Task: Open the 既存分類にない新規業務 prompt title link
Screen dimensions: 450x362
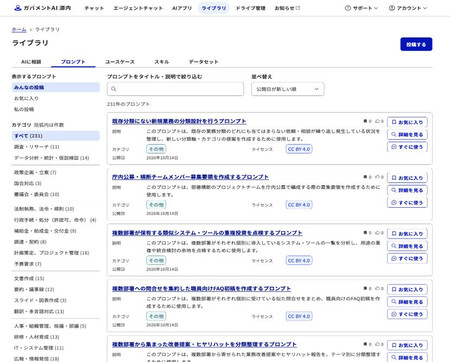Action: (x=179, y=121)
